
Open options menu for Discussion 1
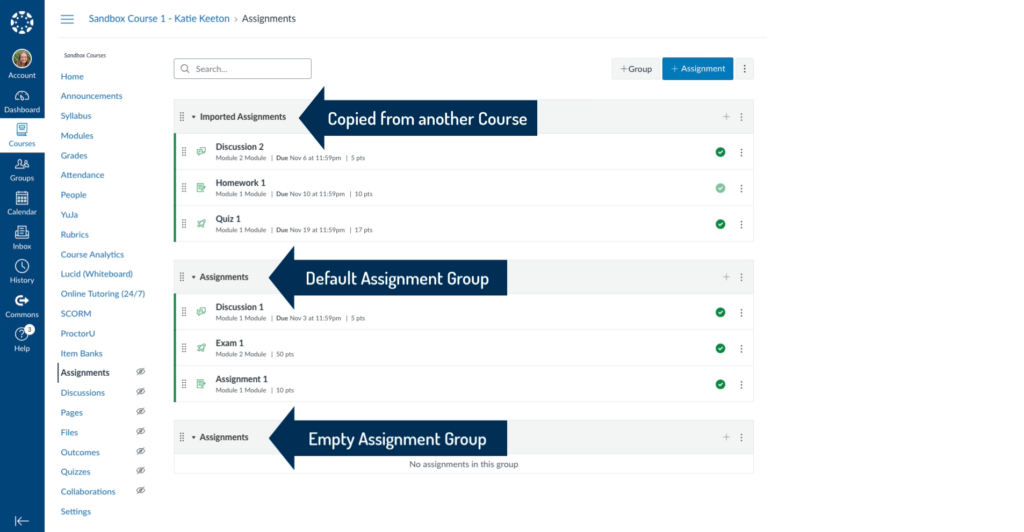pyautogui.click(x=741, y=313)
